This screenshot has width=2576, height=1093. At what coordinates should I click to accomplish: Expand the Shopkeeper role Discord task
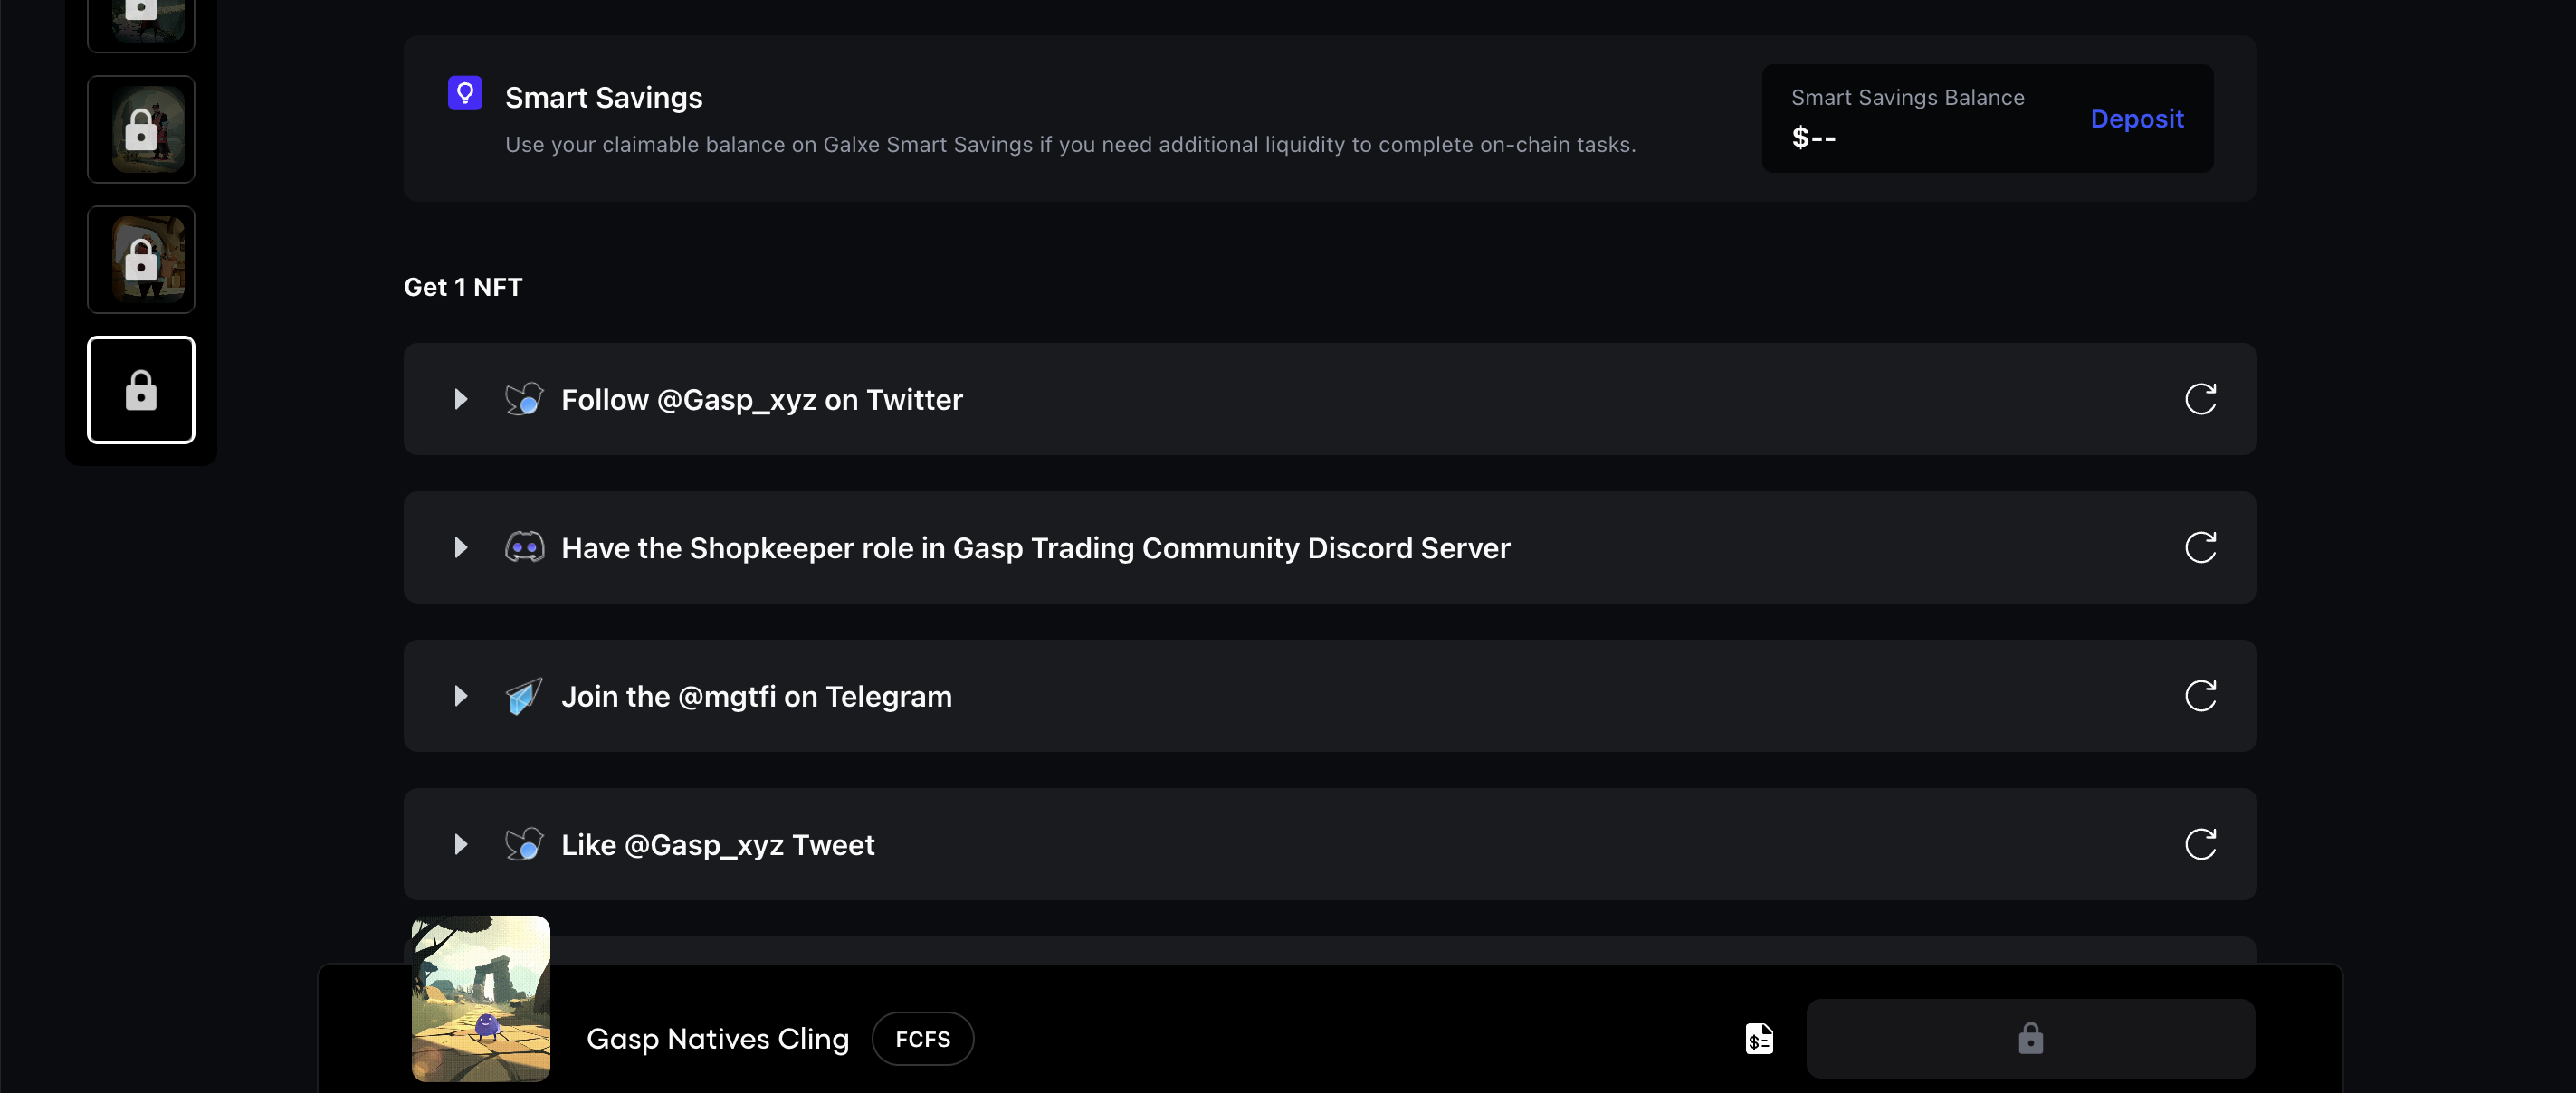tap(460, 547)
